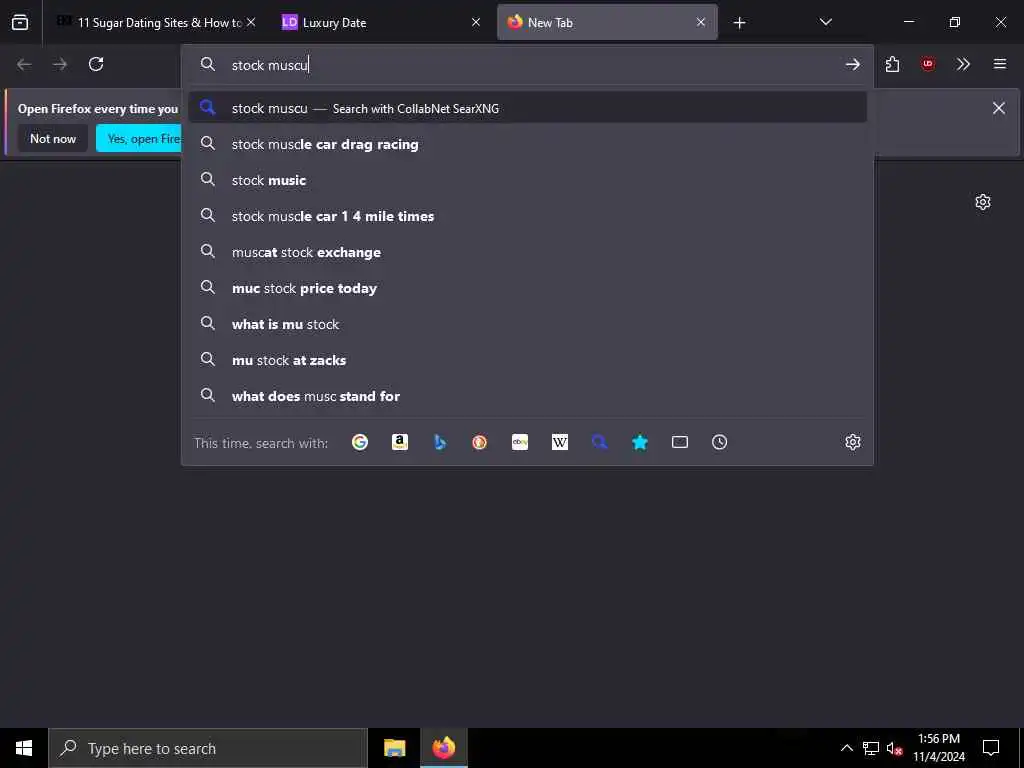Viewport: 1024px width, 768px height.
Task: Close the New Tab tab
Action: 701,22
